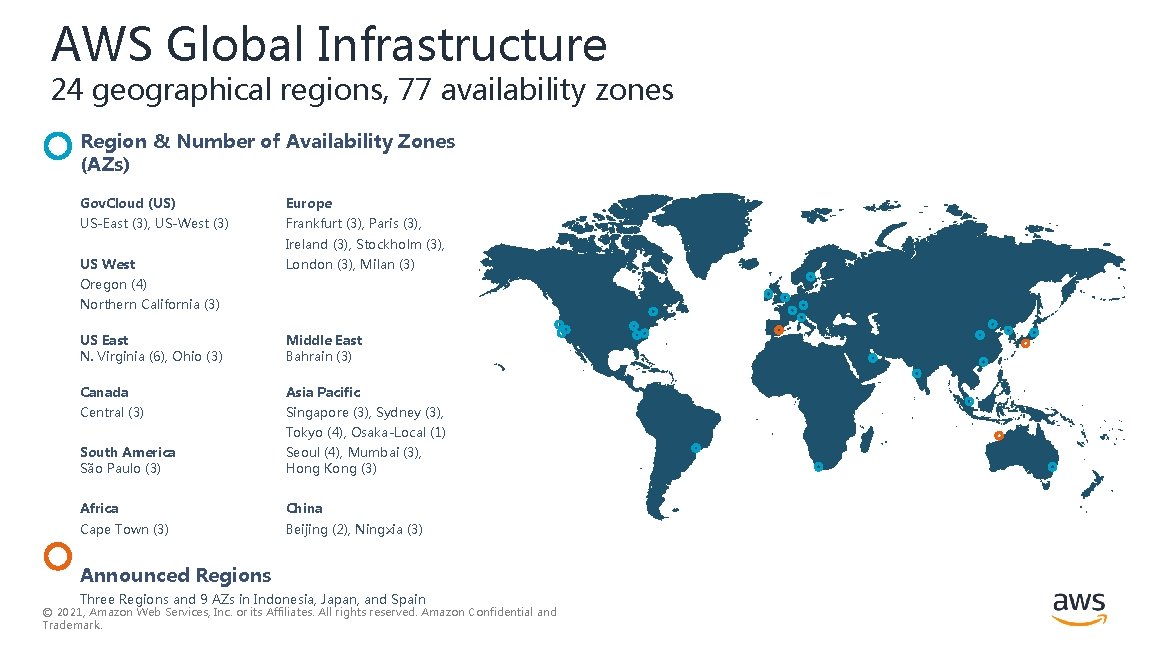Select the São Paulo marker in South America

[x=696, y=447]
